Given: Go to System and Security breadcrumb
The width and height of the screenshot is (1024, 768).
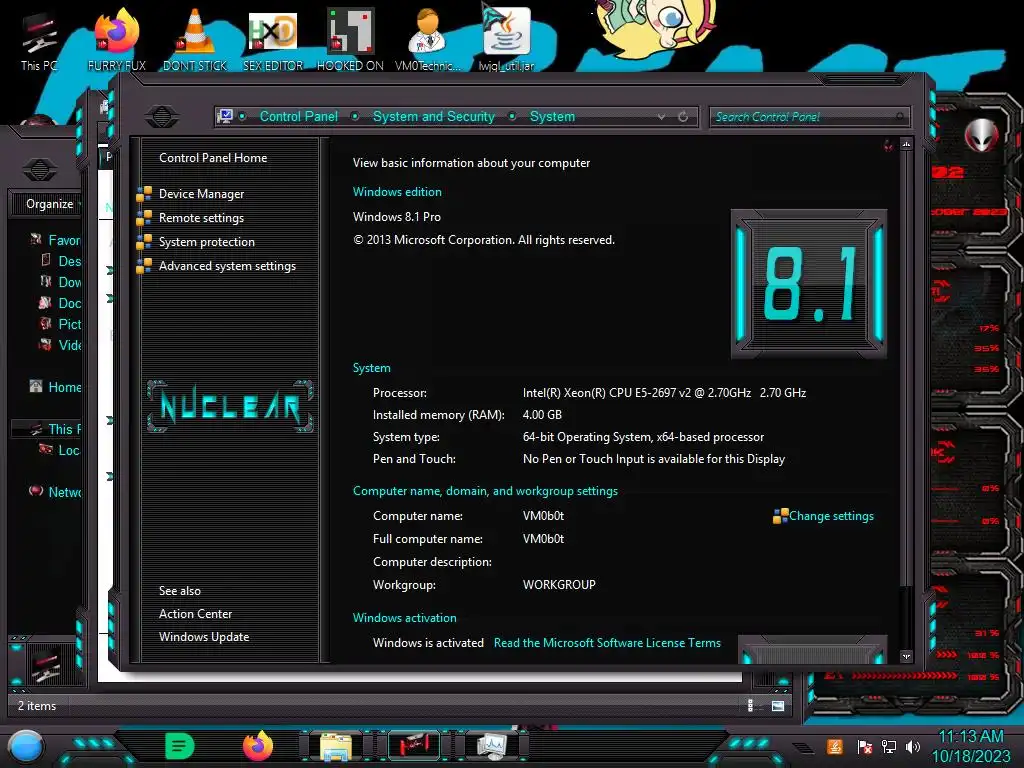Looking at the screenshot, I should [x=434, y=116].
